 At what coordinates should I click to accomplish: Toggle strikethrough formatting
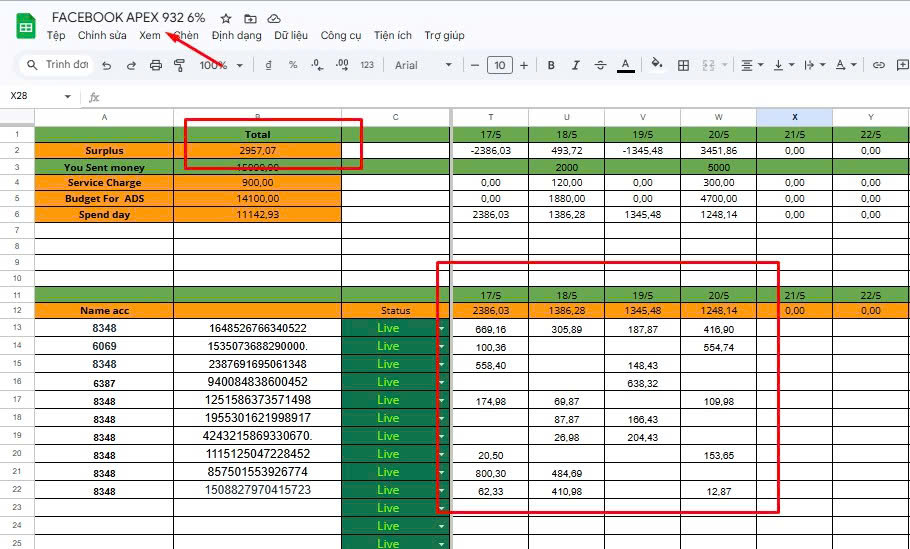pos(601,65)
